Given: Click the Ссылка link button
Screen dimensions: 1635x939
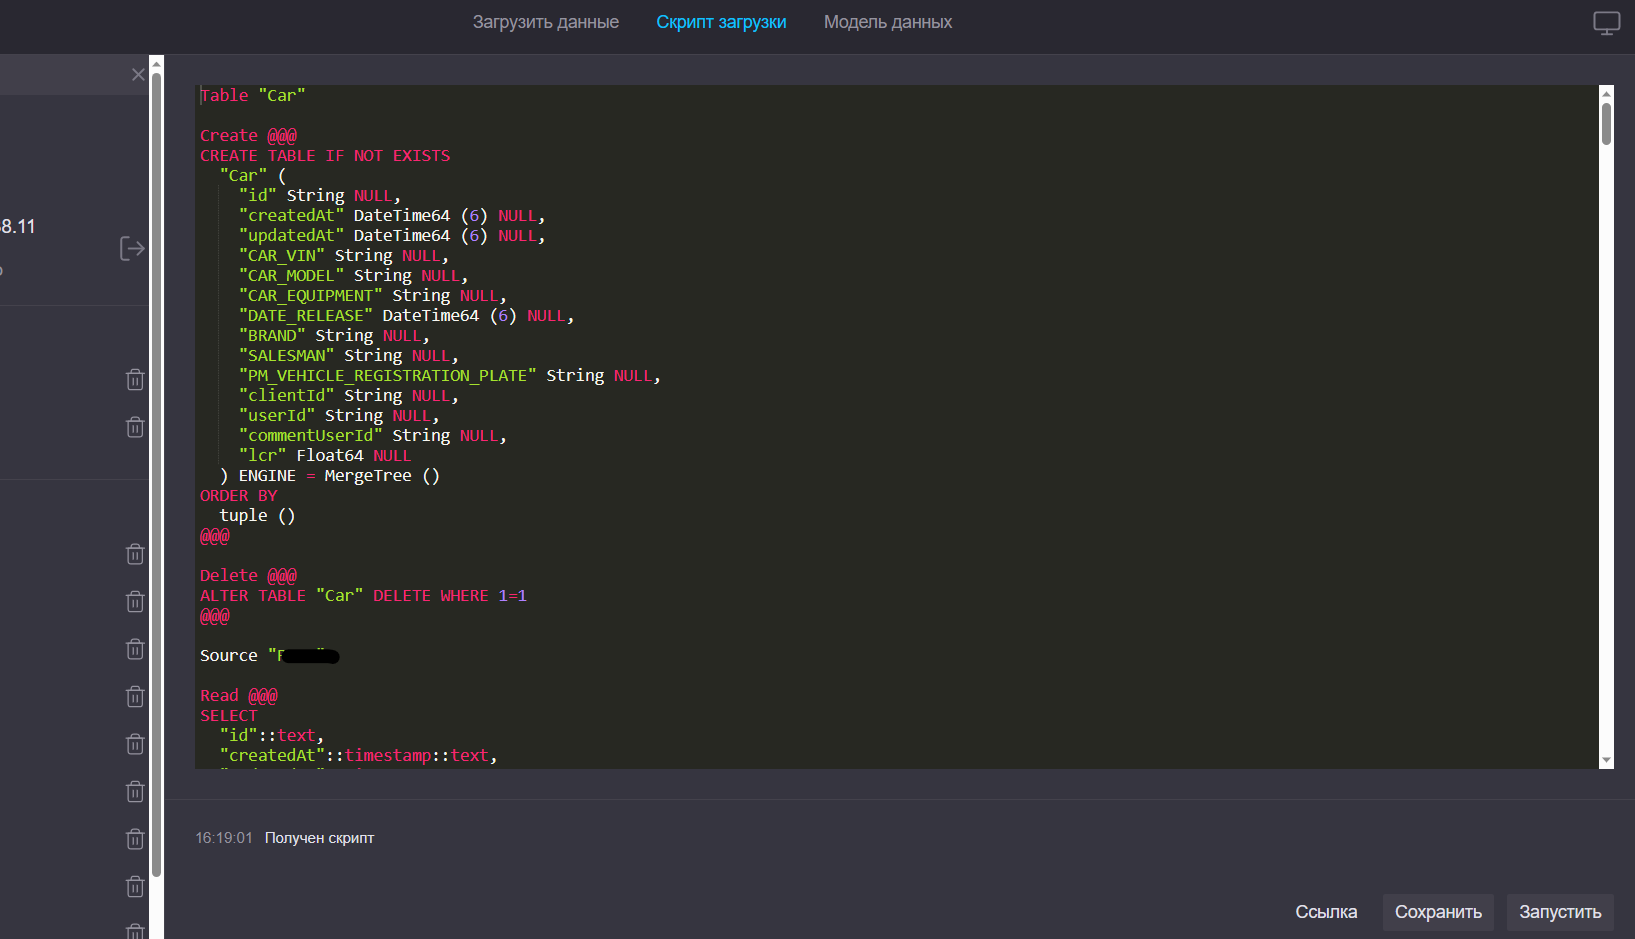Looking at the screenshot, I should click(1326, 912).
